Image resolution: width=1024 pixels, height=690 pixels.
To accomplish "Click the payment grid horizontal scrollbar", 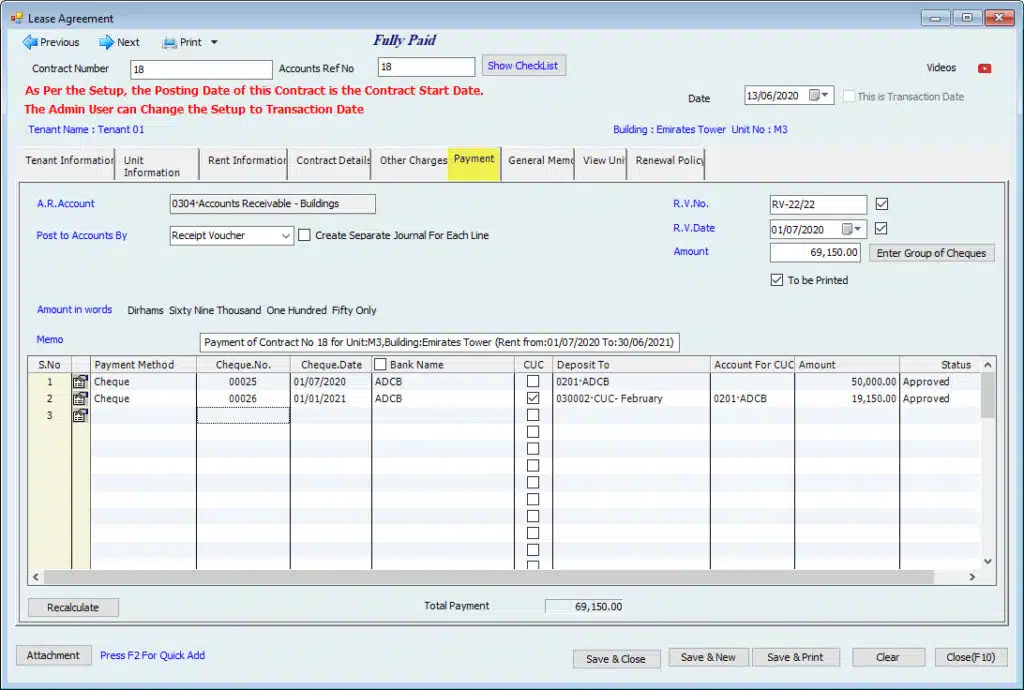I will click(x=488, y=577).
